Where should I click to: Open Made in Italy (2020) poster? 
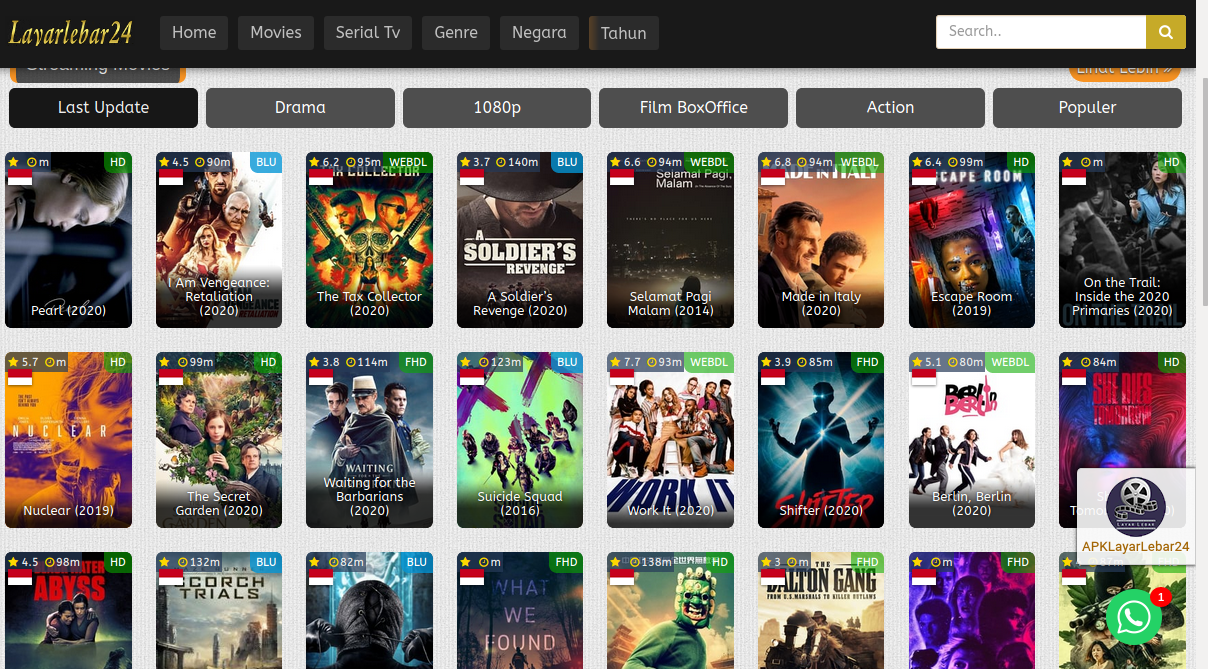click(x=821, y=240)
